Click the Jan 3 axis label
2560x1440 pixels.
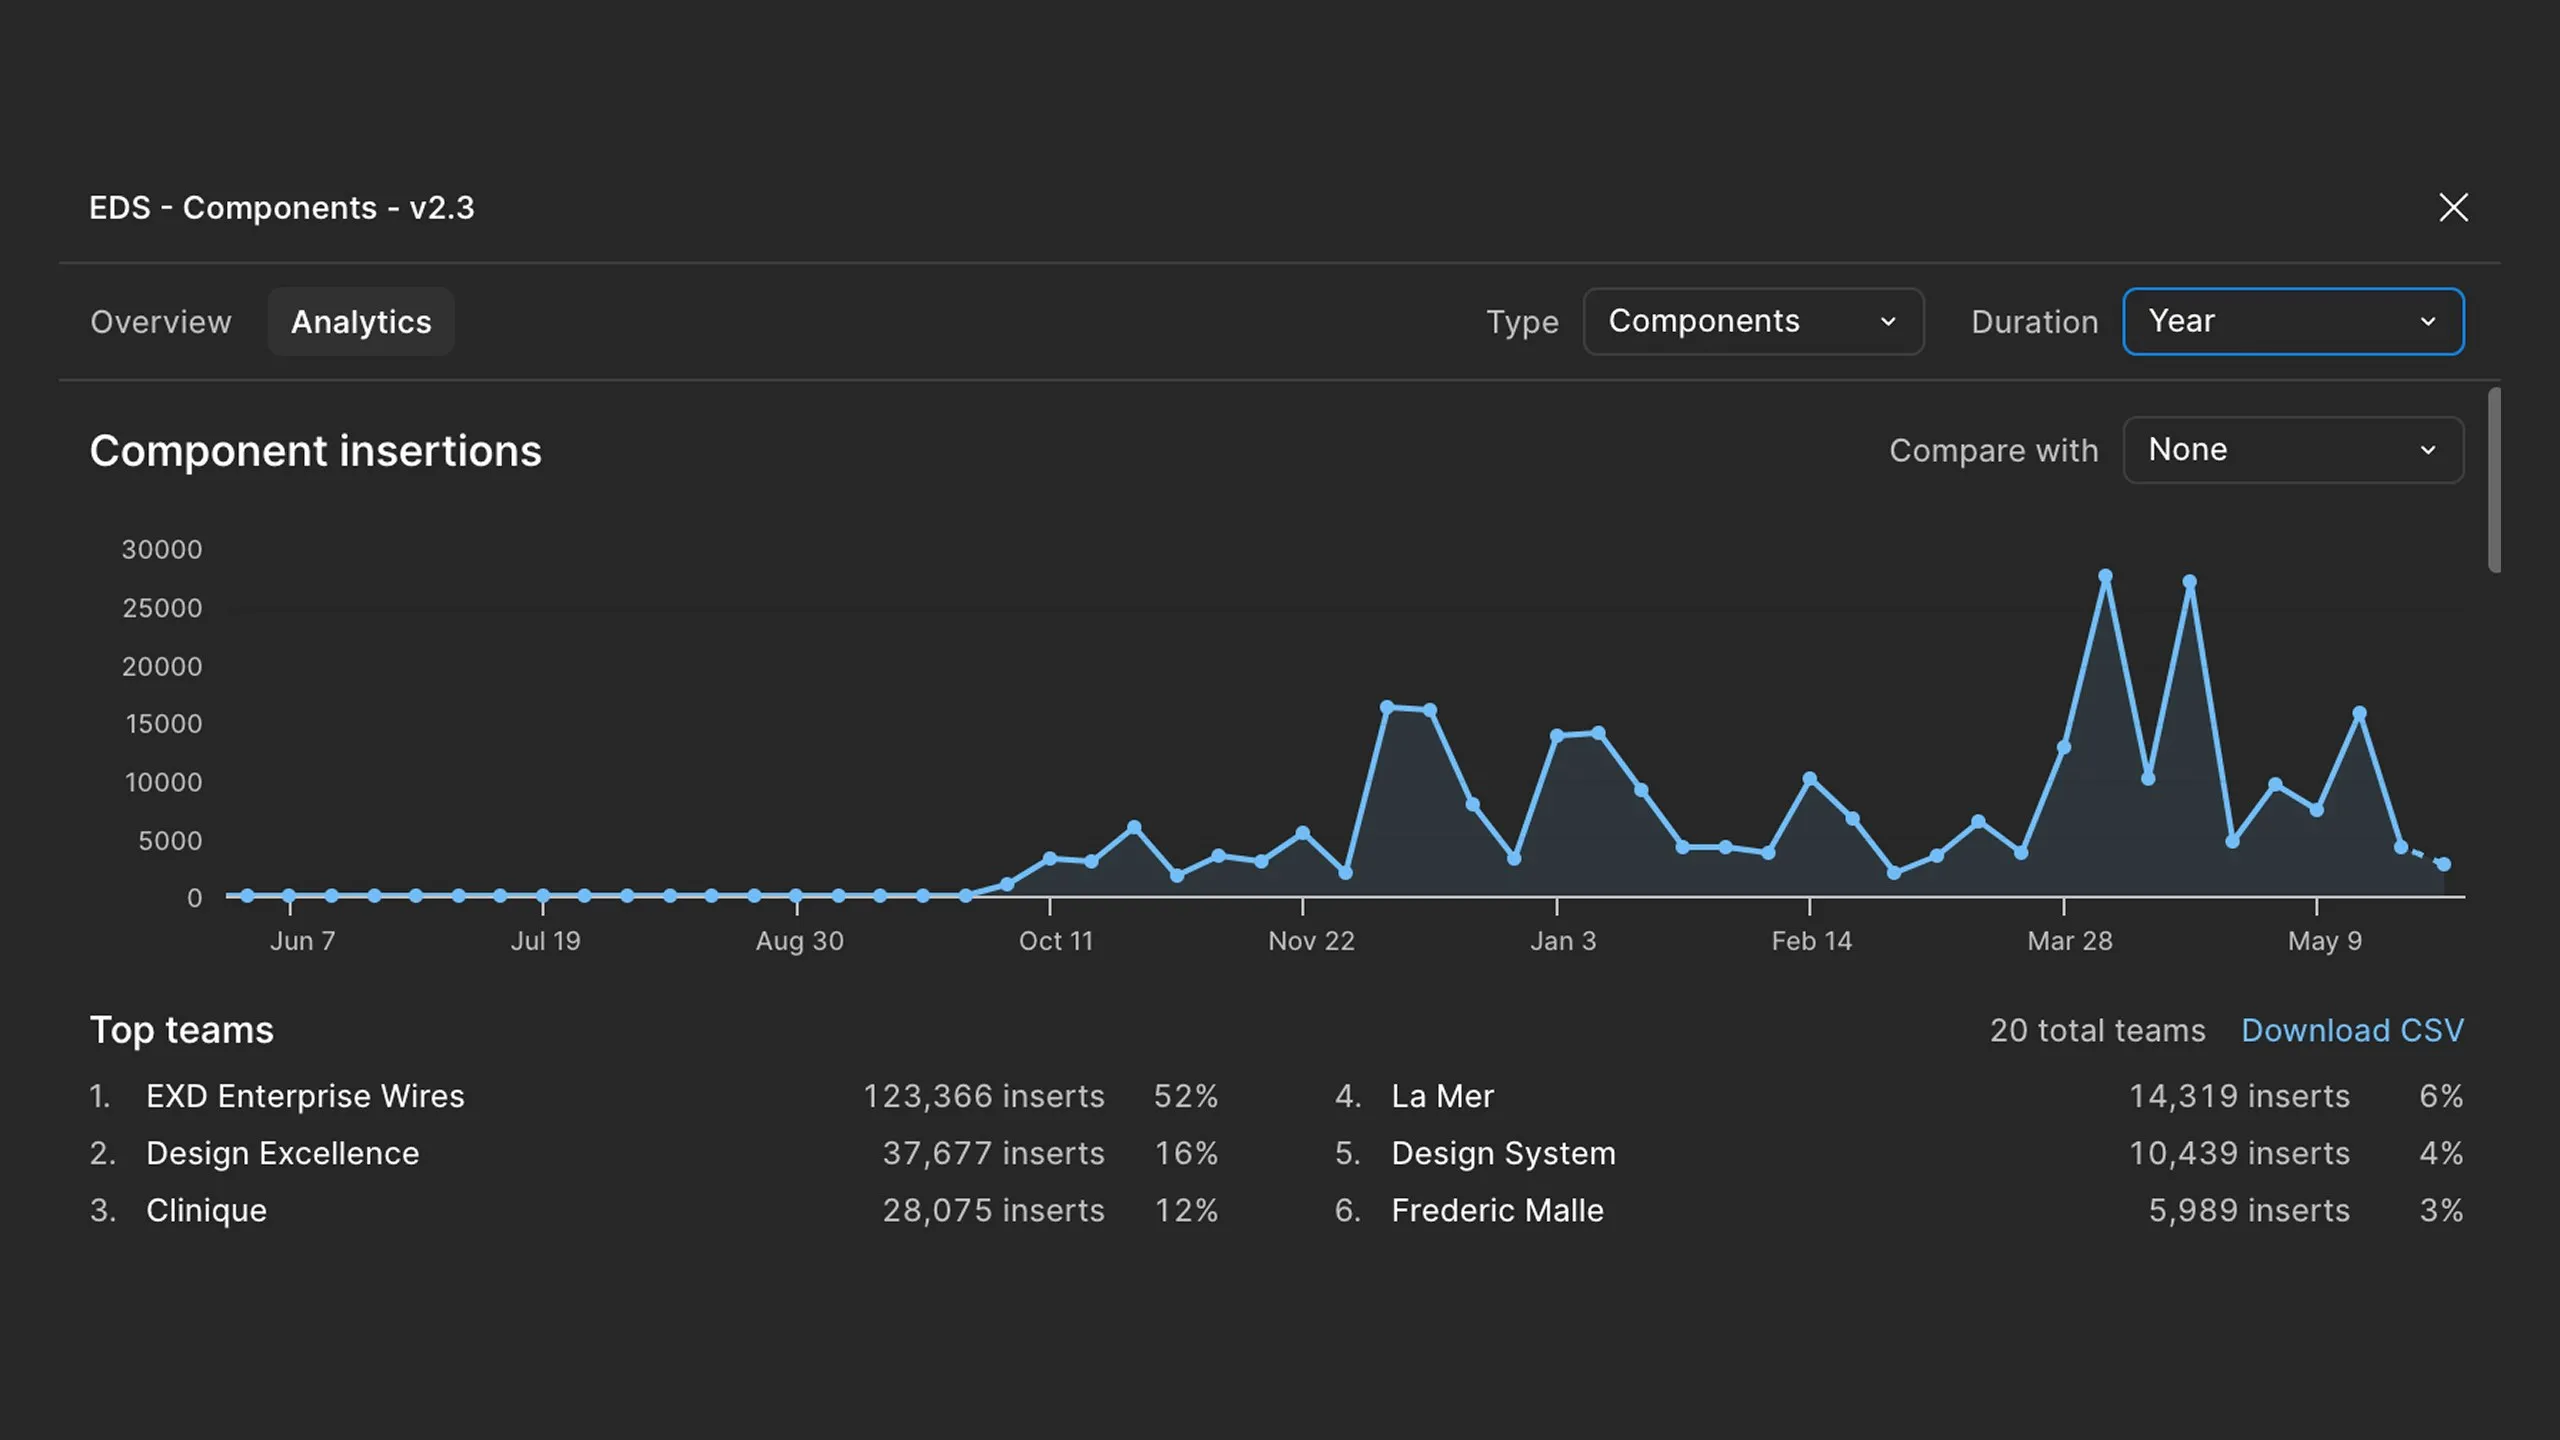coord(1563,941)
